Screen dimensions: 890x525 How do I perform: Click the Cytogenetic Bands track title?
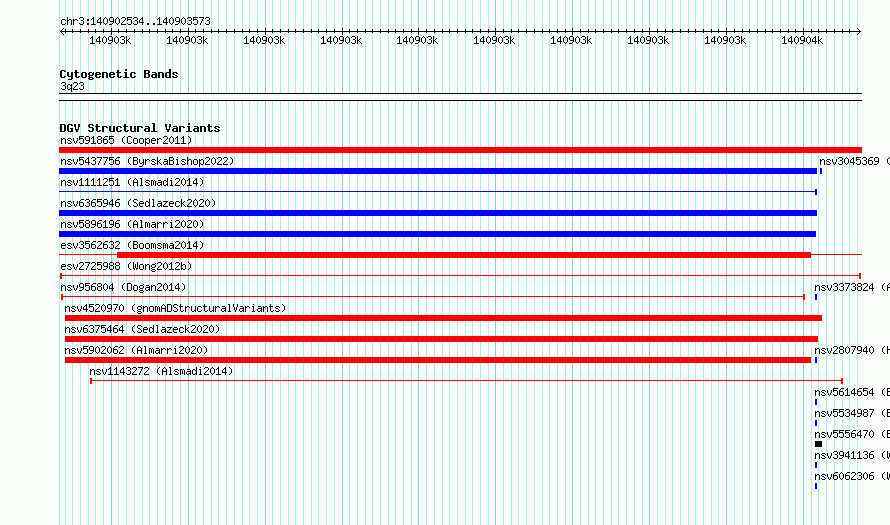(119, 74)
